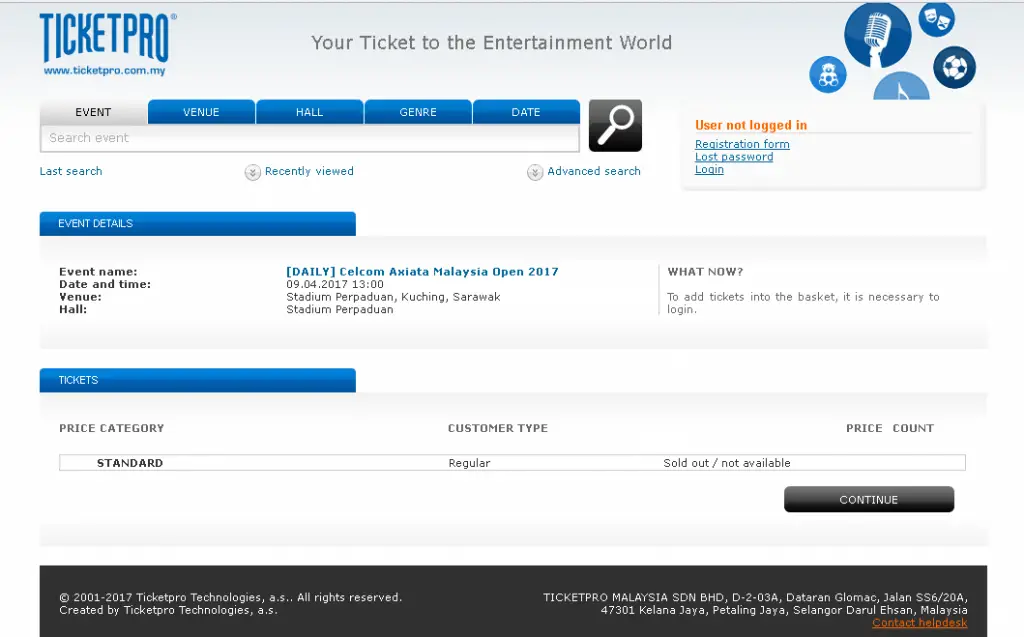
Task: Open the GENRE tab
Action: 418,112
